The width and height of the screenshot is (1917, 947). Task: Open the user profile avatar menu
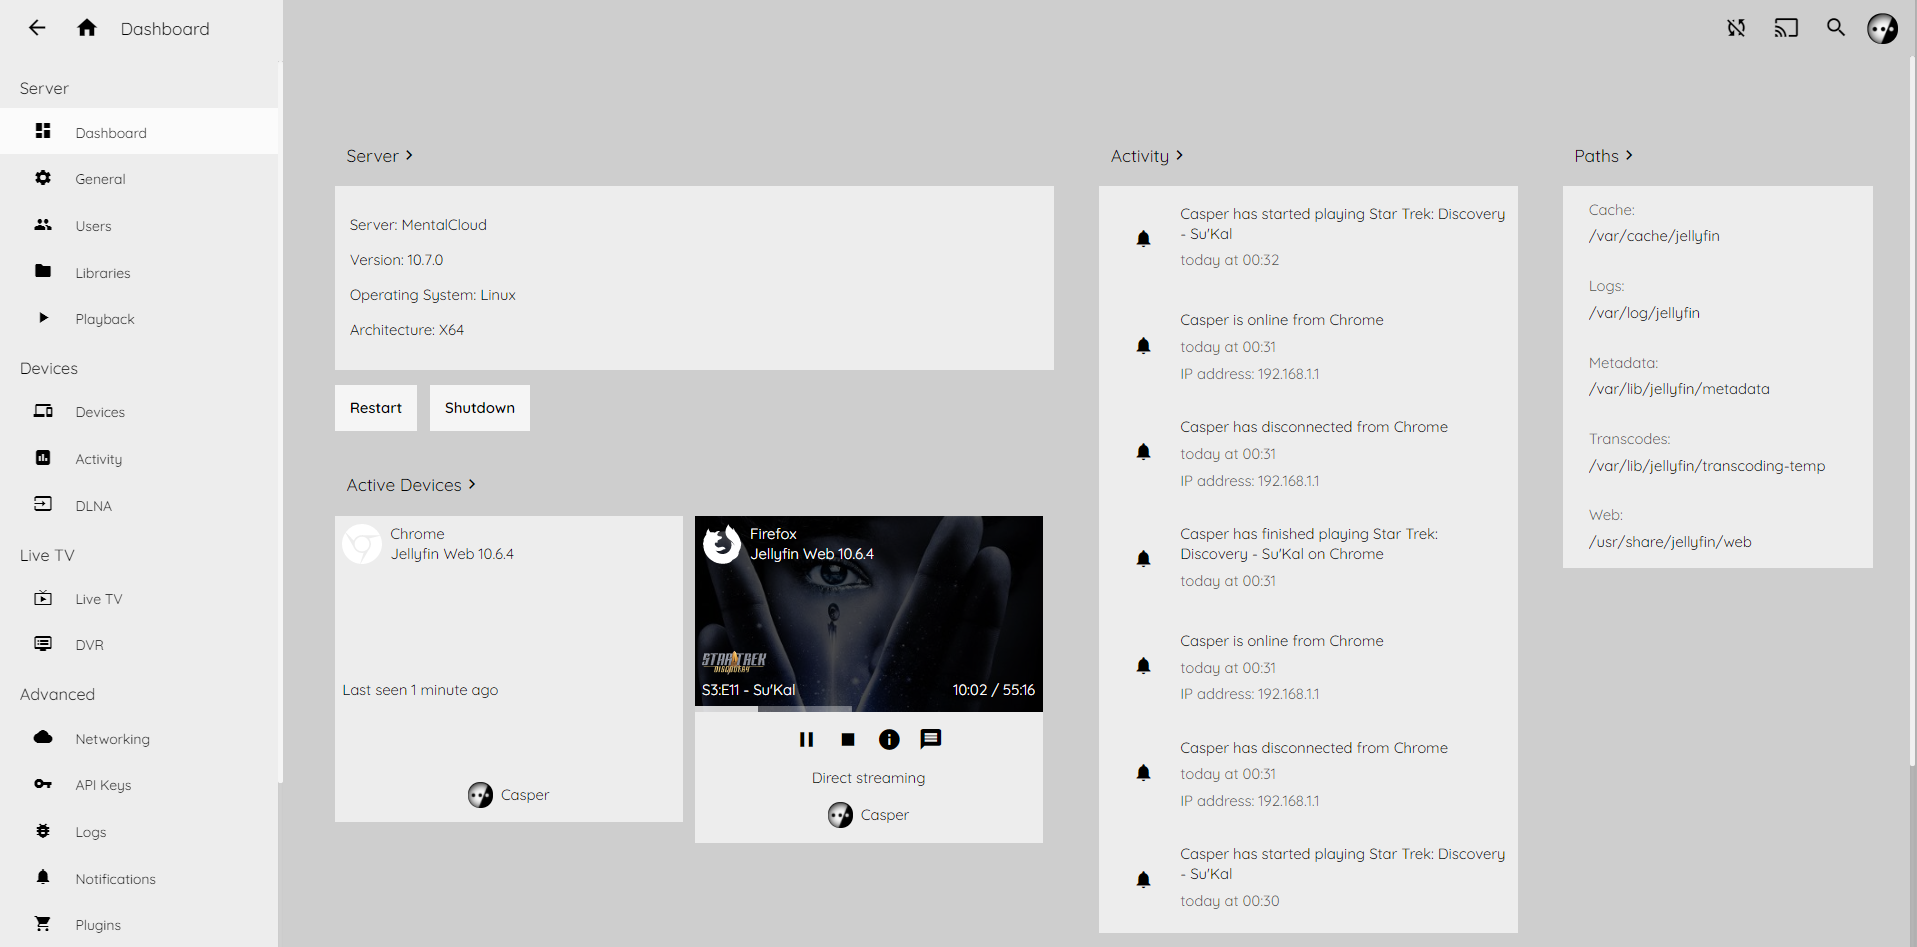coord(1882,28)
